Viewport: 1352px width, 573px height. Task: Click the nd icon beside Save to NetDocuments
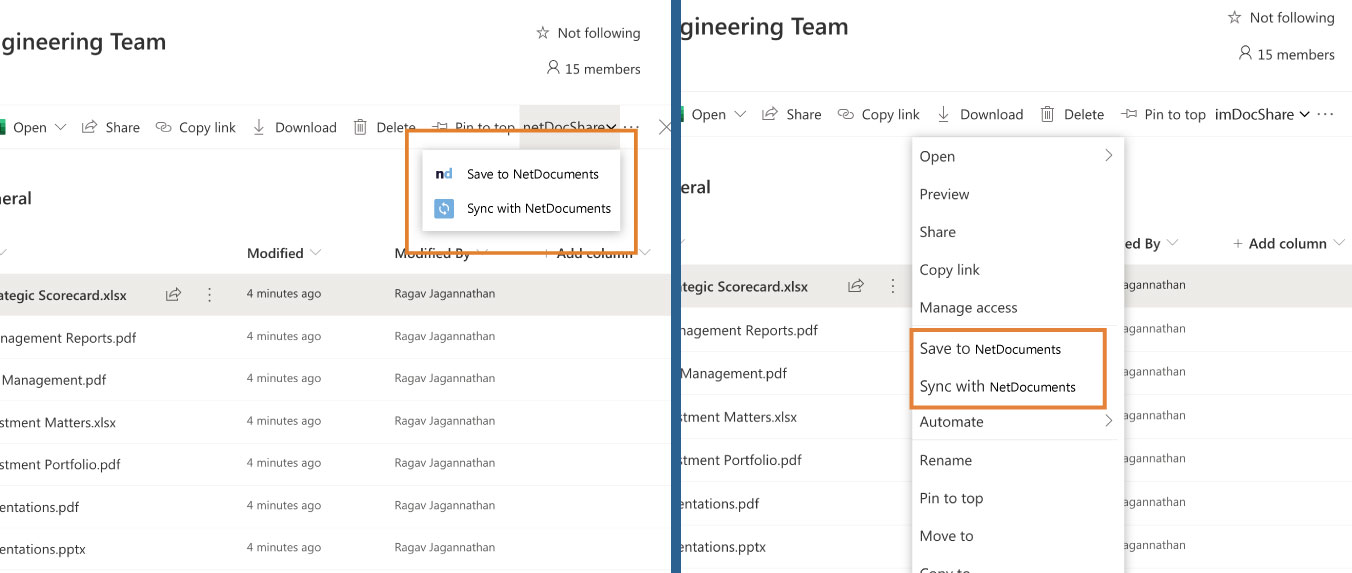coord(444,173)
